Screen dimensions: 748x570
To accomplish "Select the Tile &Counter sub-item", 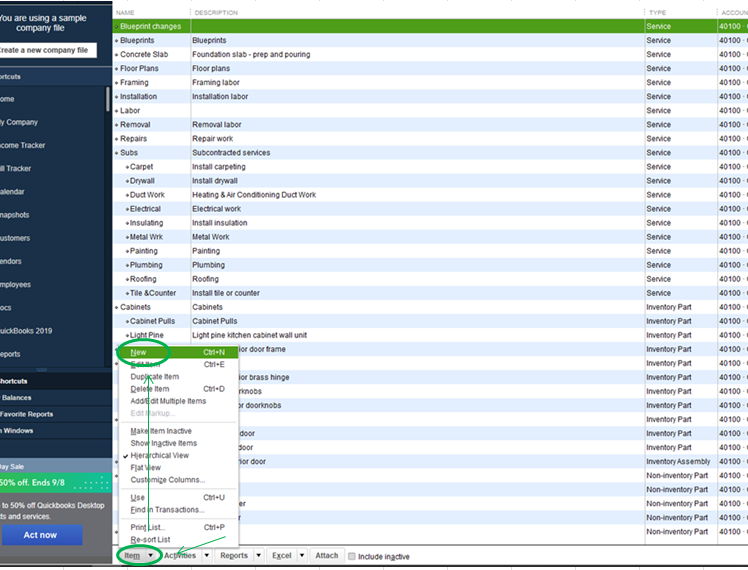I will pos(153,293).
